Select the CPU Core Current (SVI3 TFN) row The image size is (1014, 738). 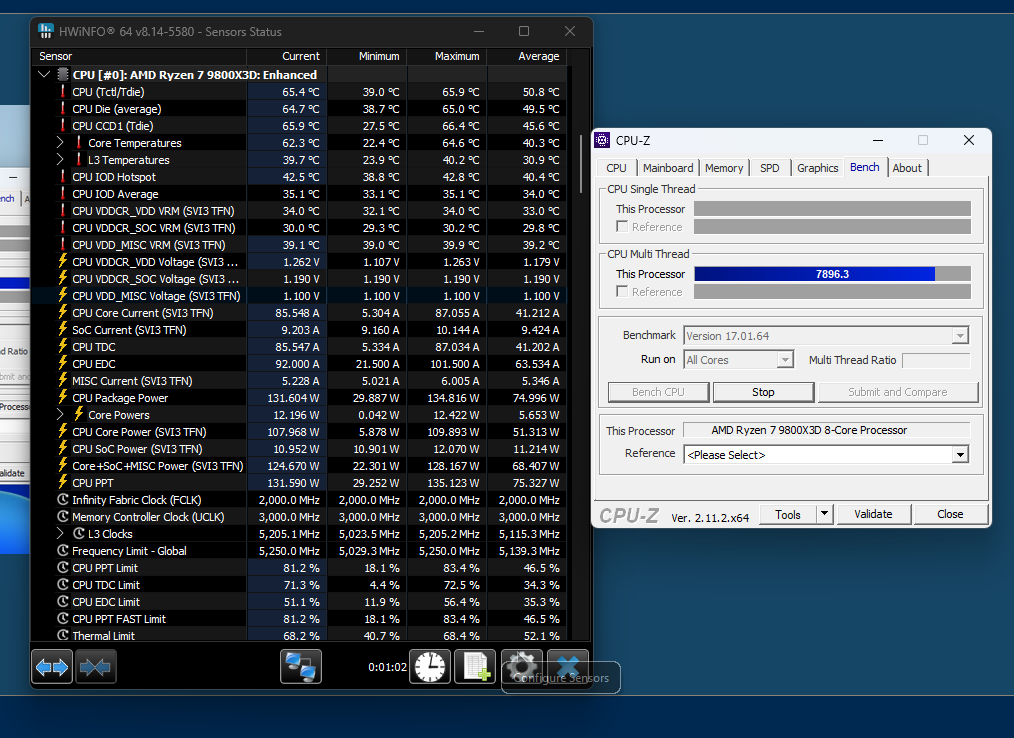point(299,312)
